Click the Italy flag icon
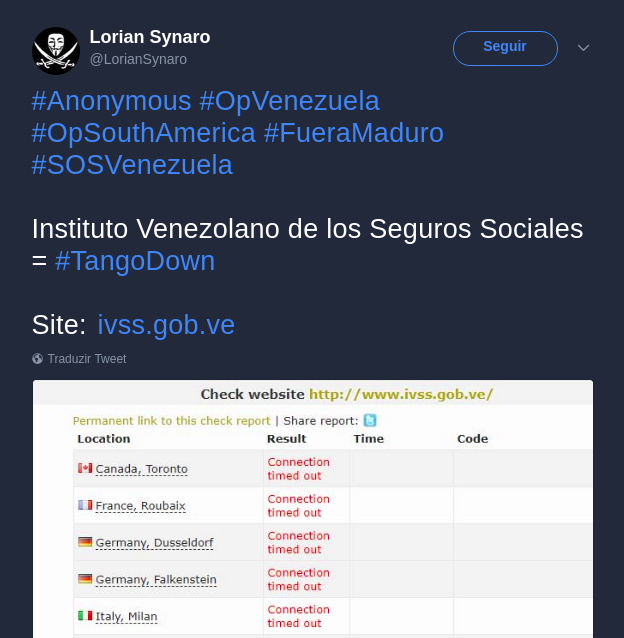This screenshot has height=638, width=624. 85,616
